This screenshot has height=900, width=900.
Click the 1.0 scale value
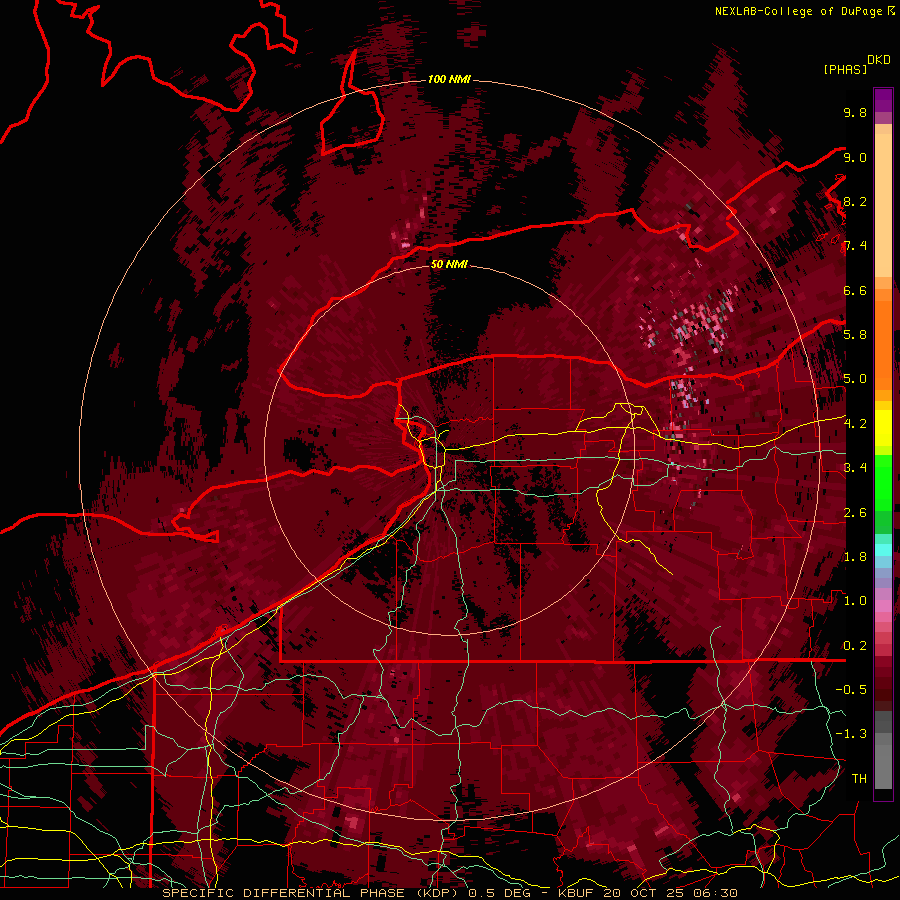(855, 600)
